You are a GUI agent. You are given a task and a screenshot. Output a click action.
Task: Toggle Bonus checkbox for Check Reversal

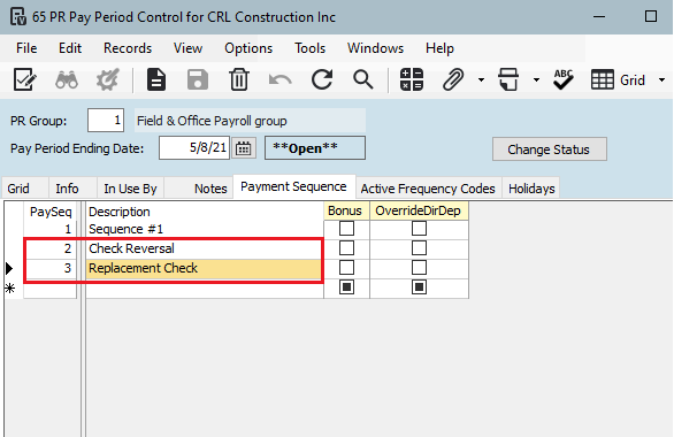(x=346, y=248)
